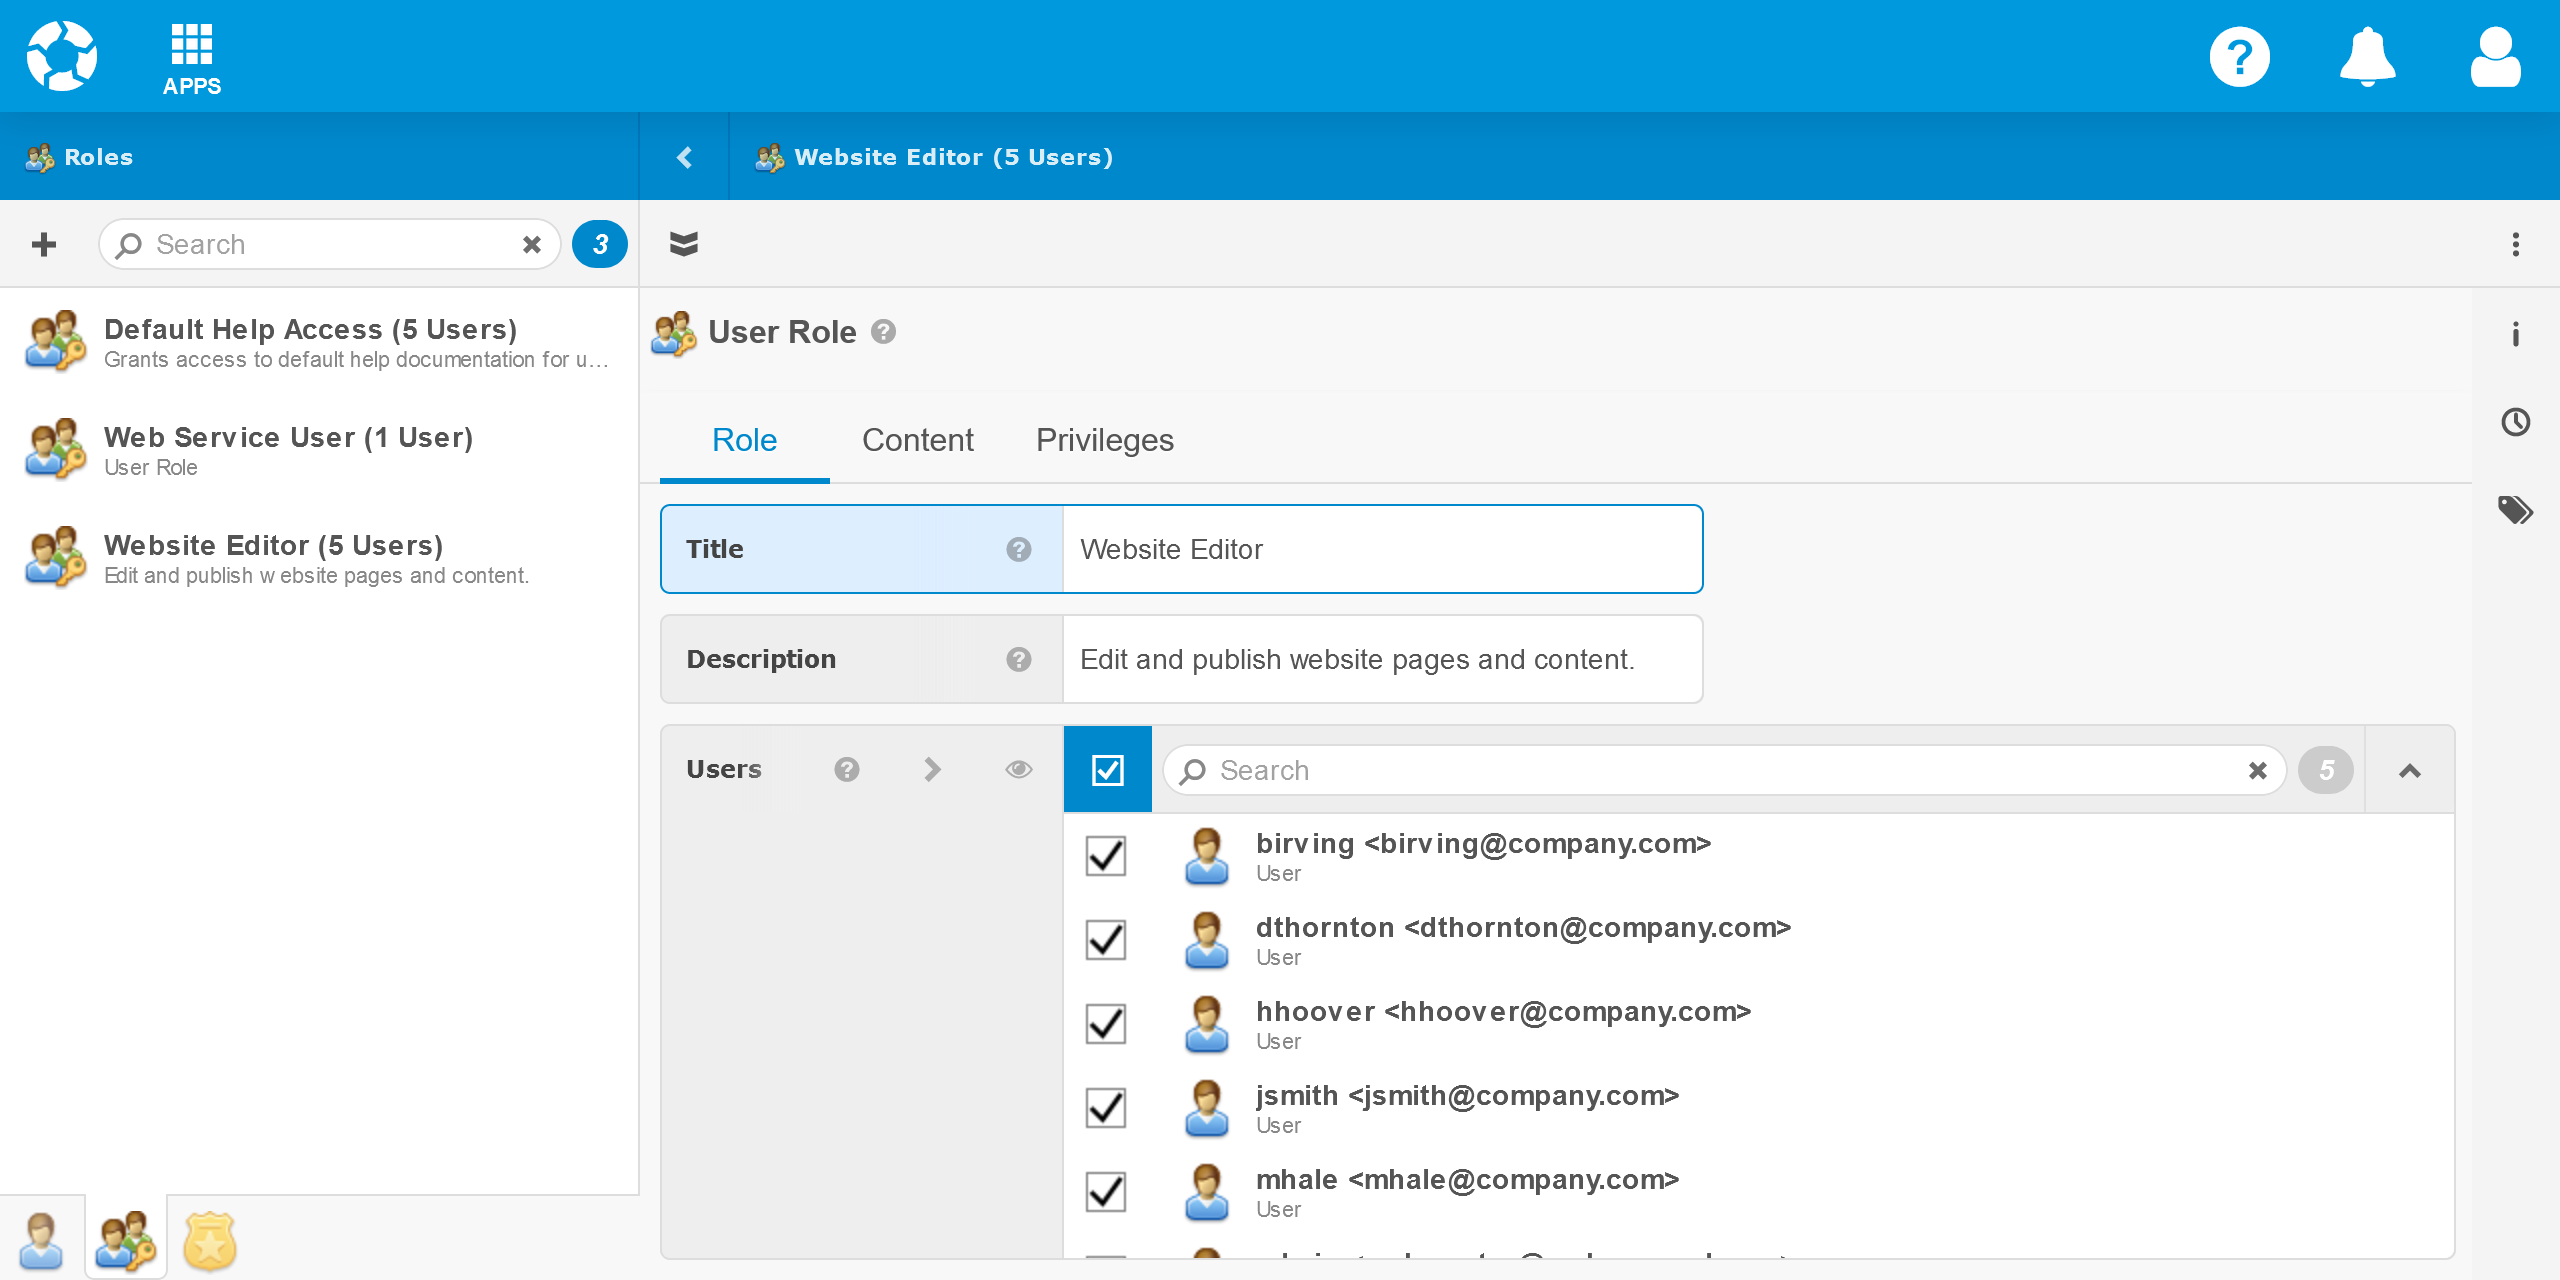Uncheck the jsmith user checkbox
This screenshot has width=2560, height=1280.
[x=1106, y=1108]
